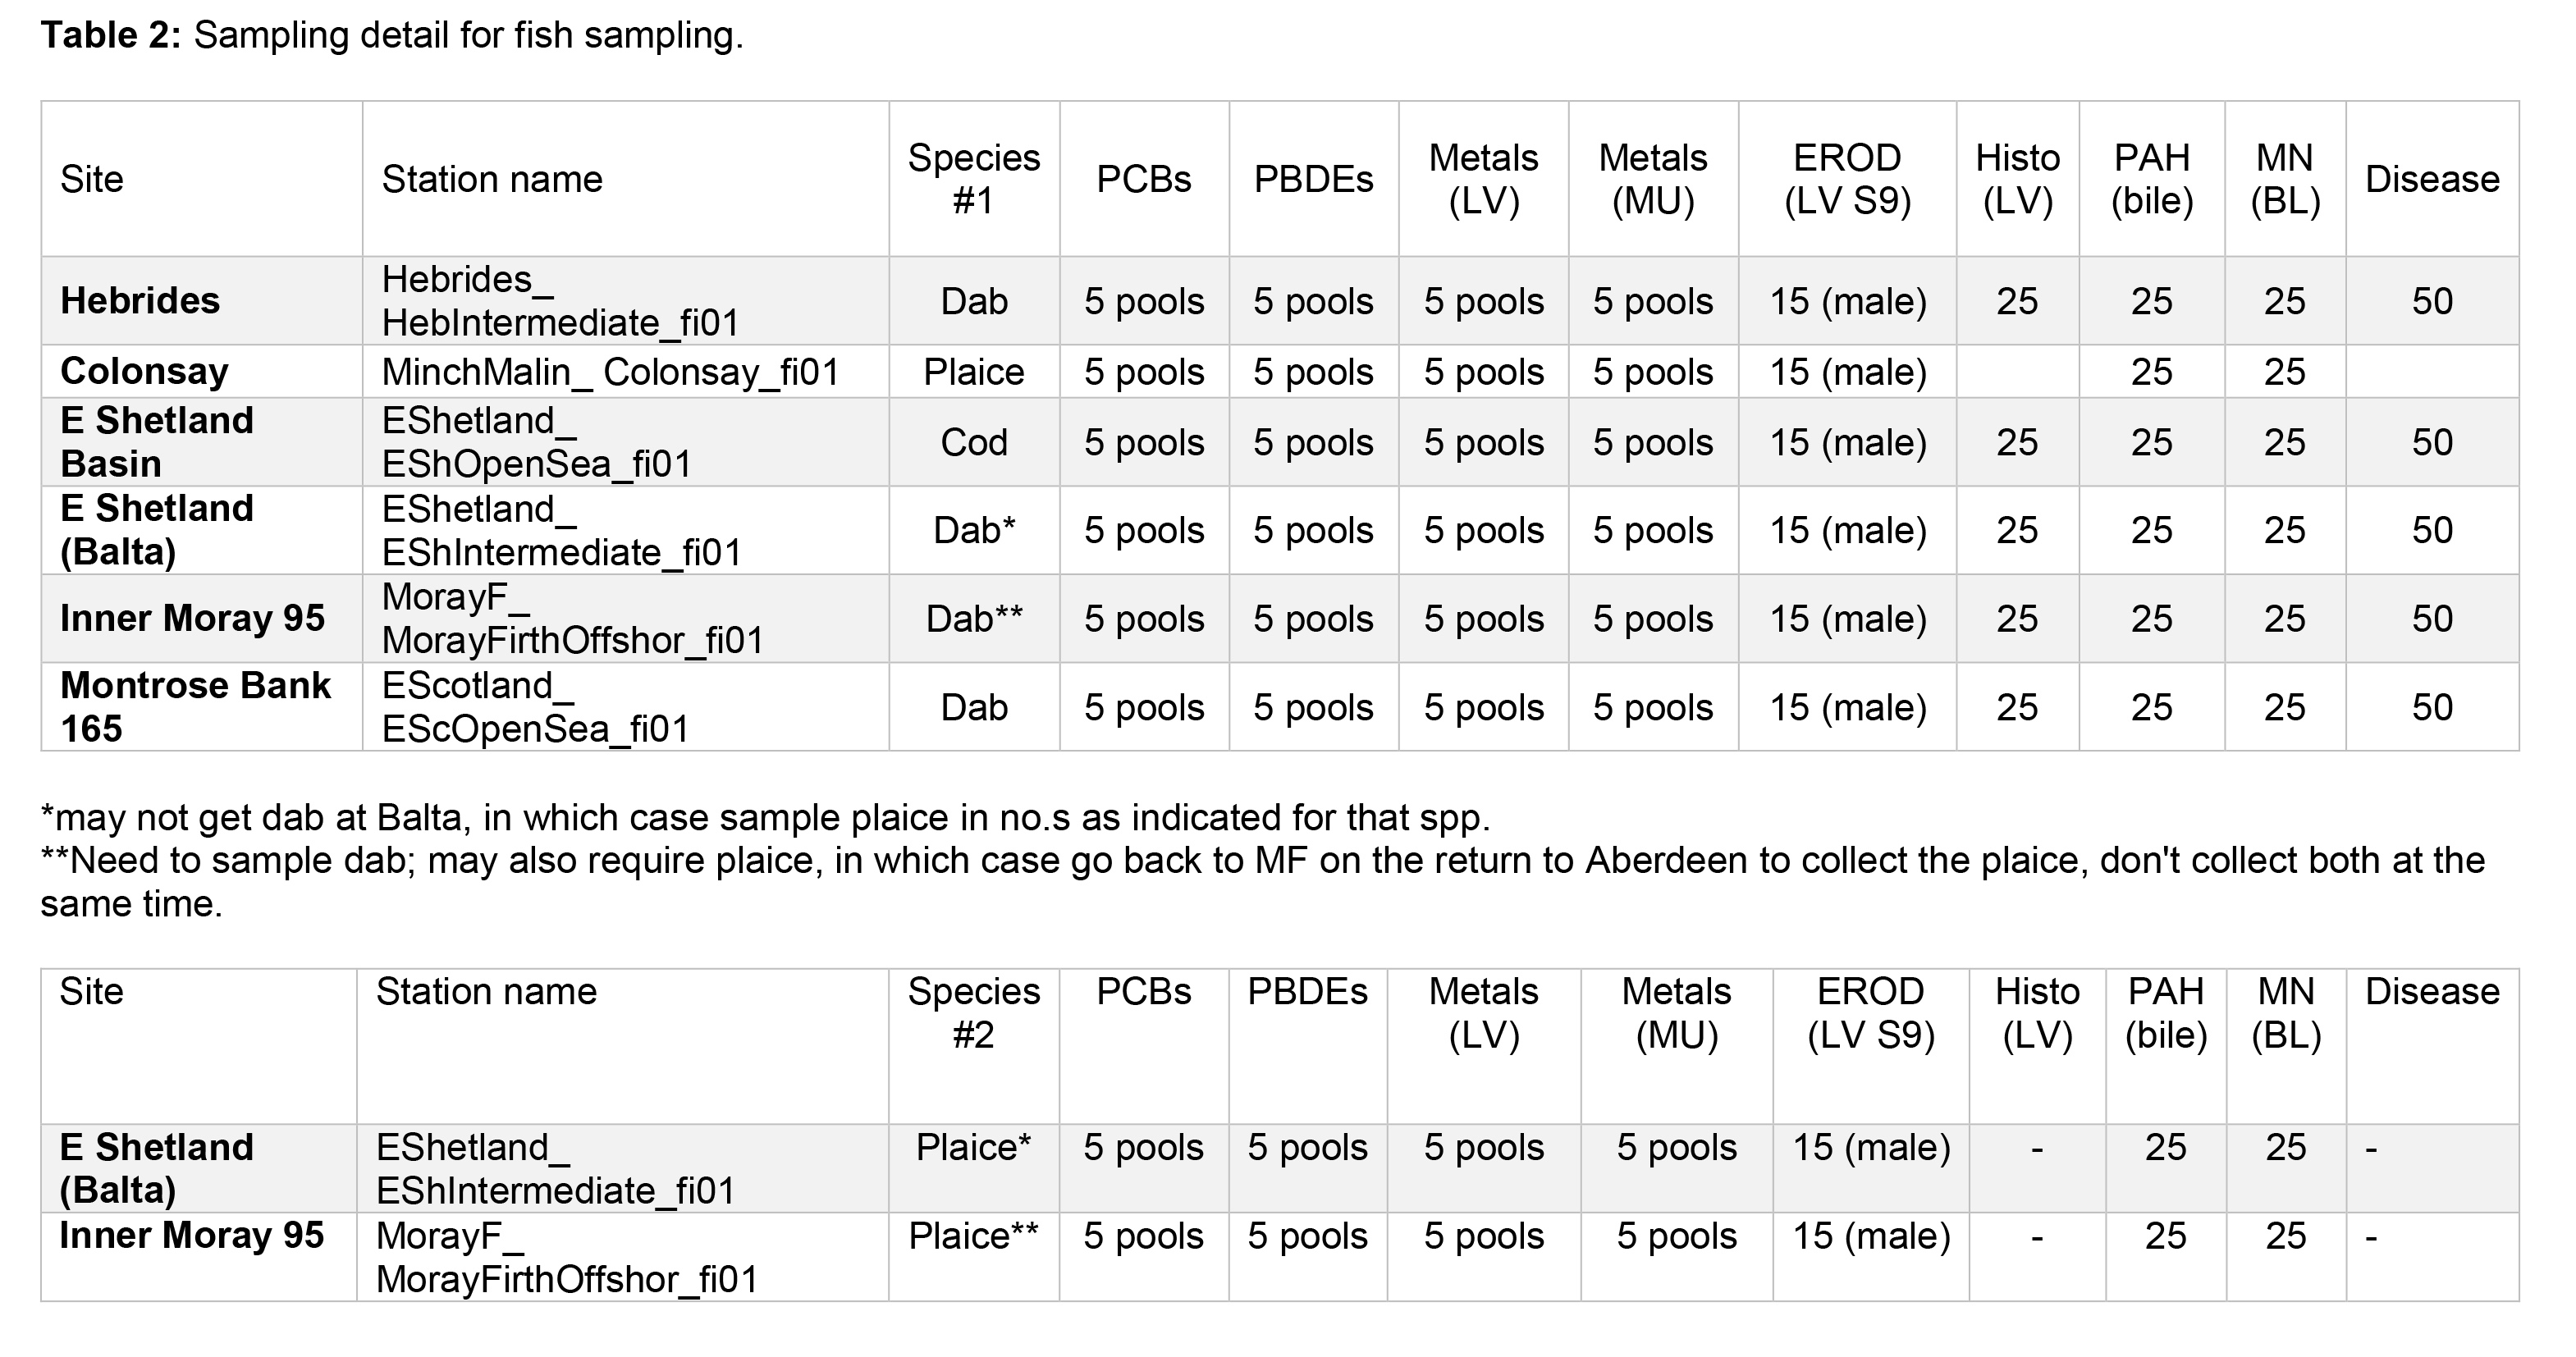Screen dimensions: 2576x1357
Task: Select the Plaice** species cell
Action: point(973,1237)
